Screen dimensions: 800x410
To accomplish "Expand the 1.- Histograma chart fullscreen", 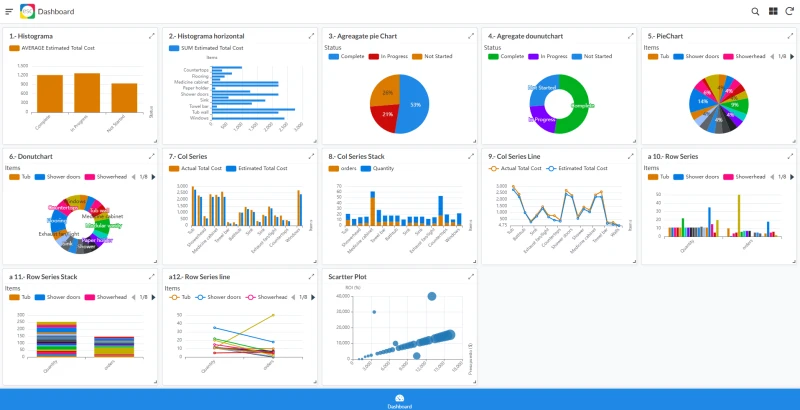I will pyautogui.click(x=152, y=36).
